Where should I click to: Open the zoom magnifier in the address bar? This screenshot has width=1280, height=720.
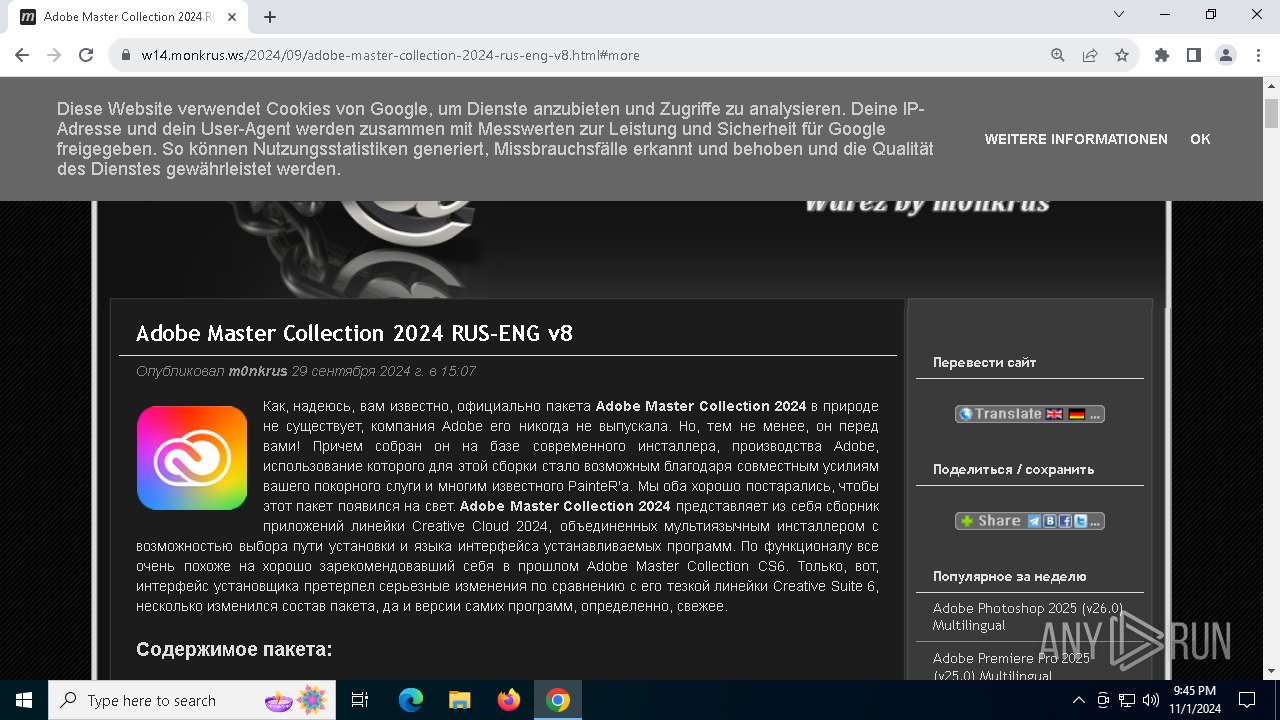tap(1058, 55)
